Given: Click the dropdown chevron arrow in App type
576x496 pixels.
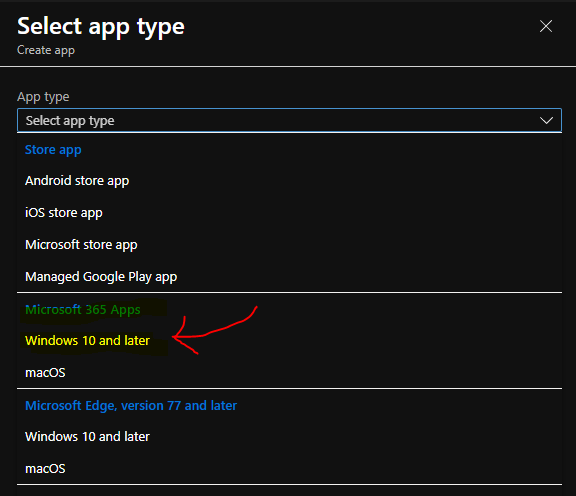Looking at the screenshot, I should (546, 121).
